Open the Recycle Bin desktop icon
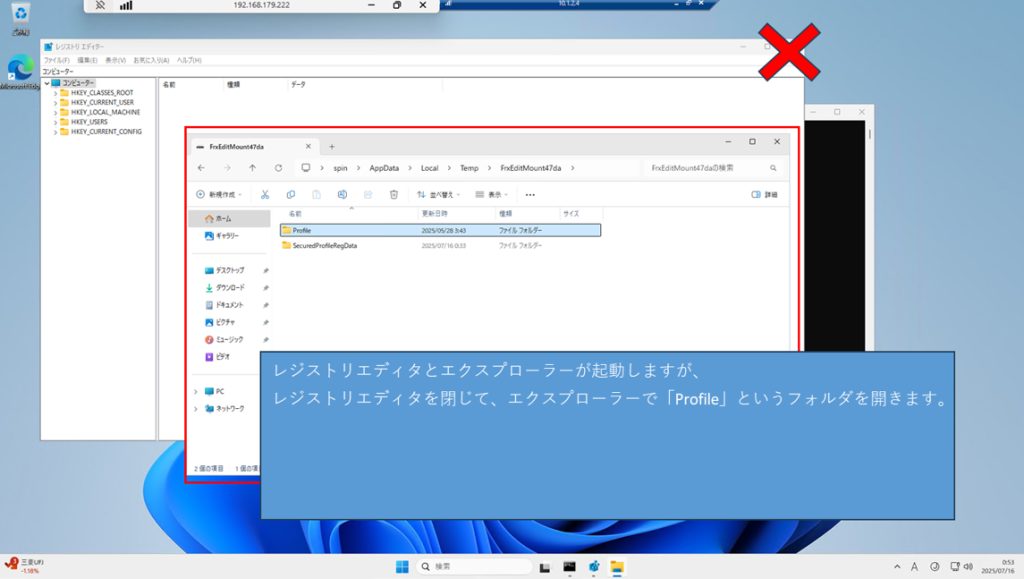 coord(20,18)
